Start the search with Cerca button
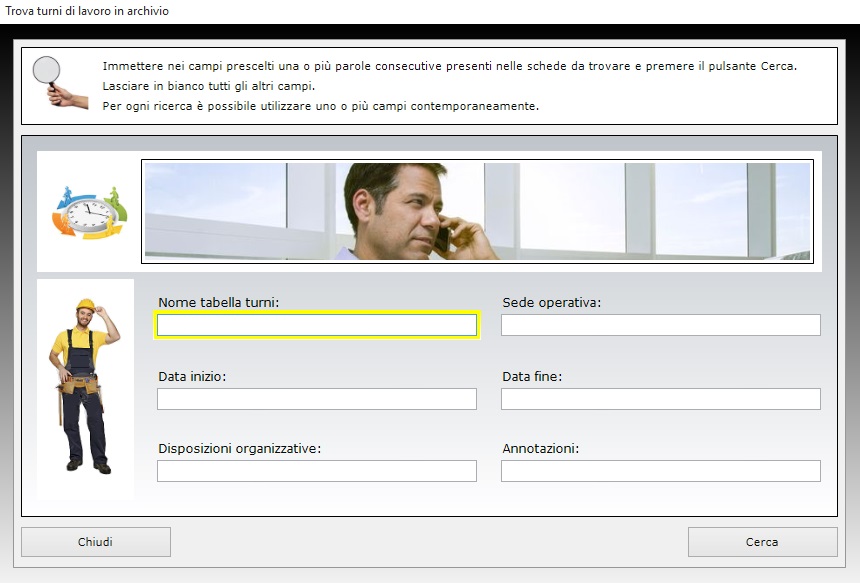 pyautogui.click(x=762, y=542)
